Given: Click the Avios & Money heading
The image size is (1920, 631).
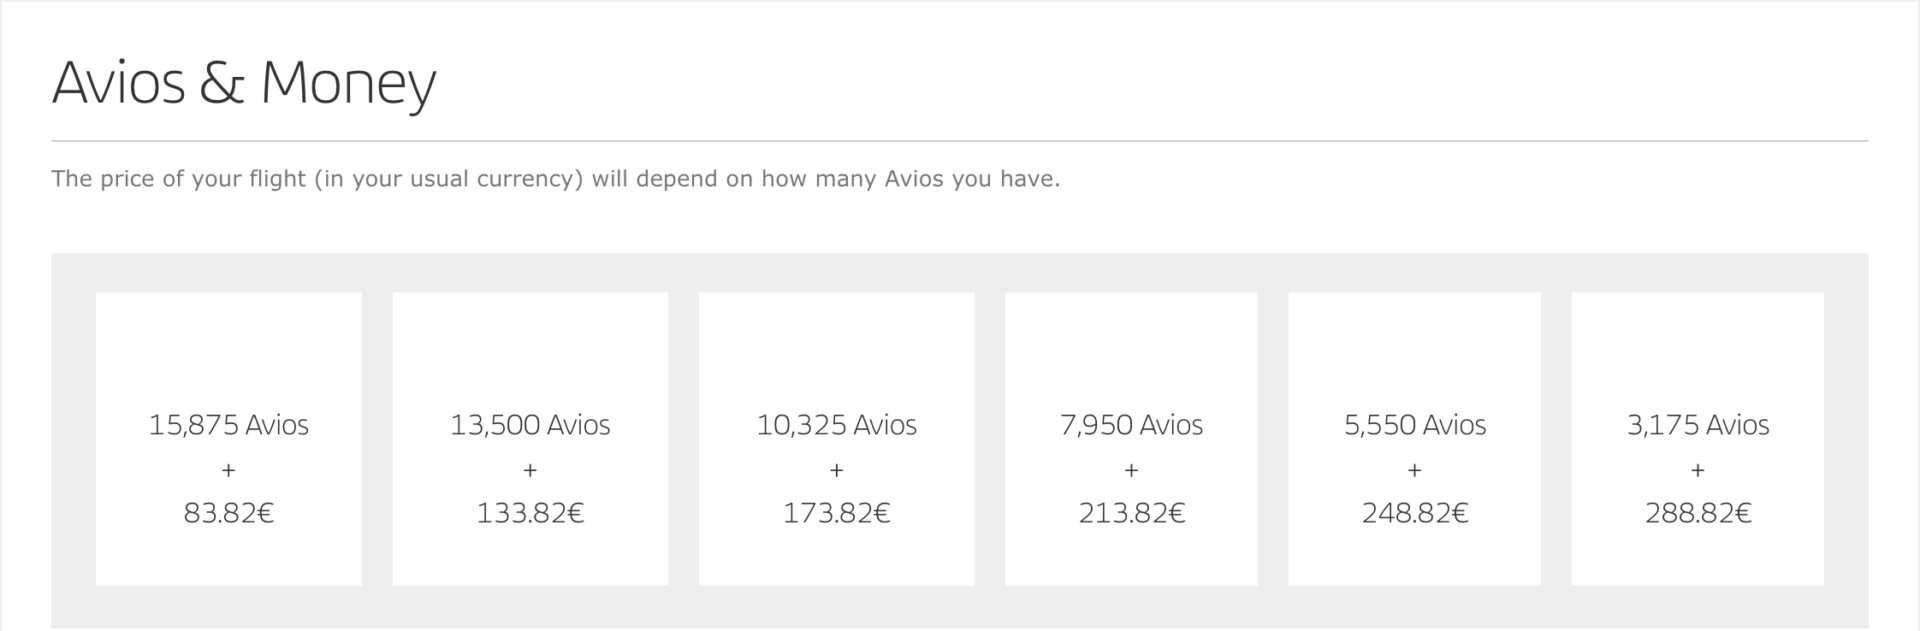Looking at the screenshot, I should click(x=244, y=83).
